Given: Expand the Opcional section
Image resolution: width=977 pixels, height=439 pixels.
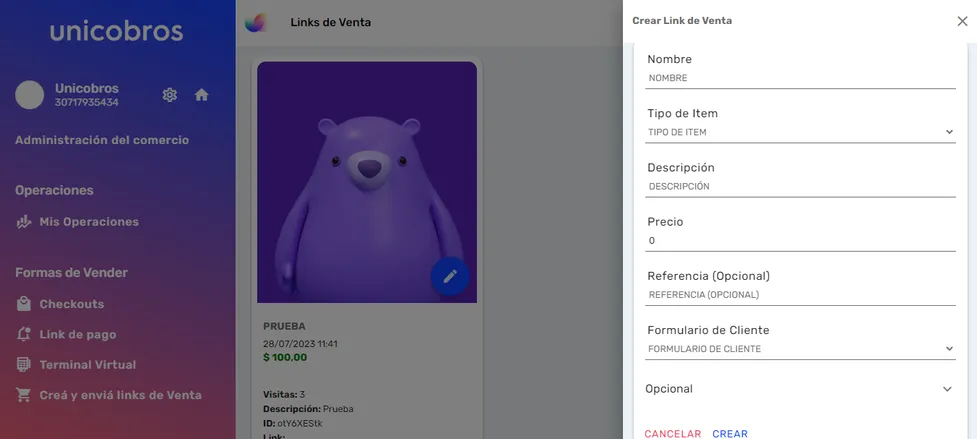Looking at the screenshot, I should pyautogui.click(x=800, y=389).
